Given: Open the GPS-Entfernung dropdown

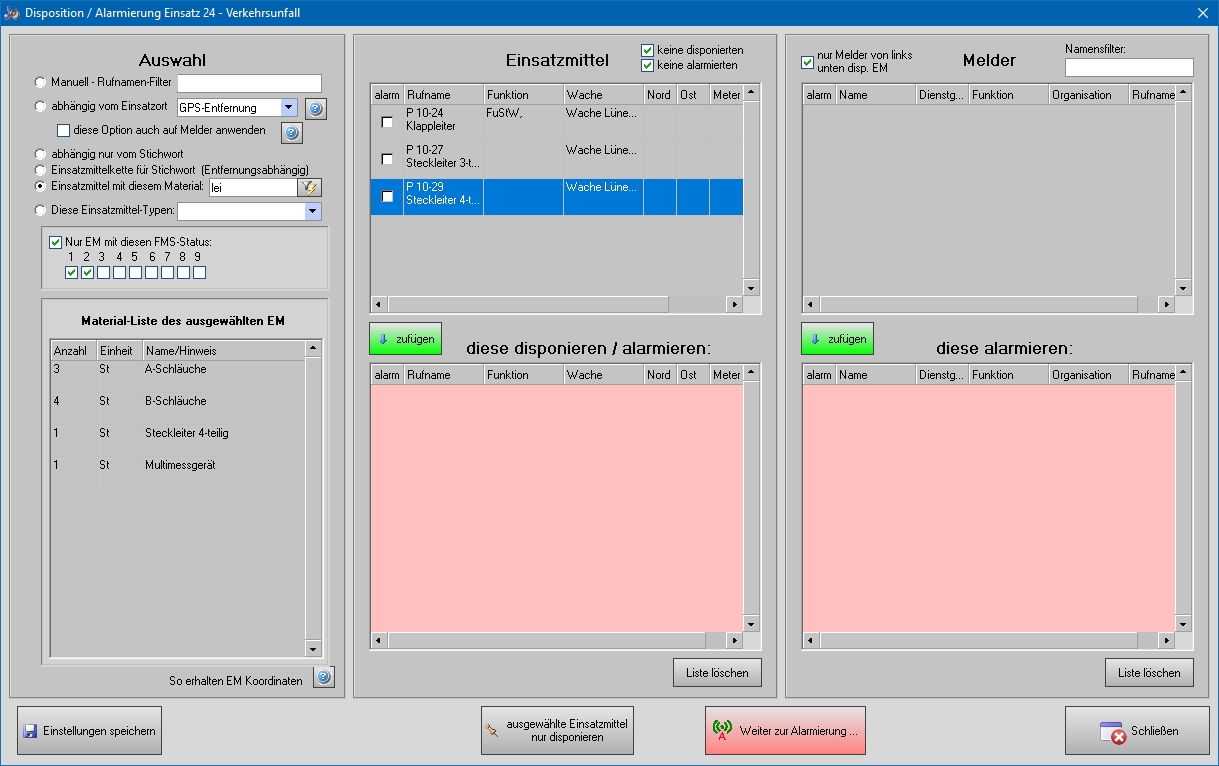Looking at the screenshot, I should coord(288,108).
